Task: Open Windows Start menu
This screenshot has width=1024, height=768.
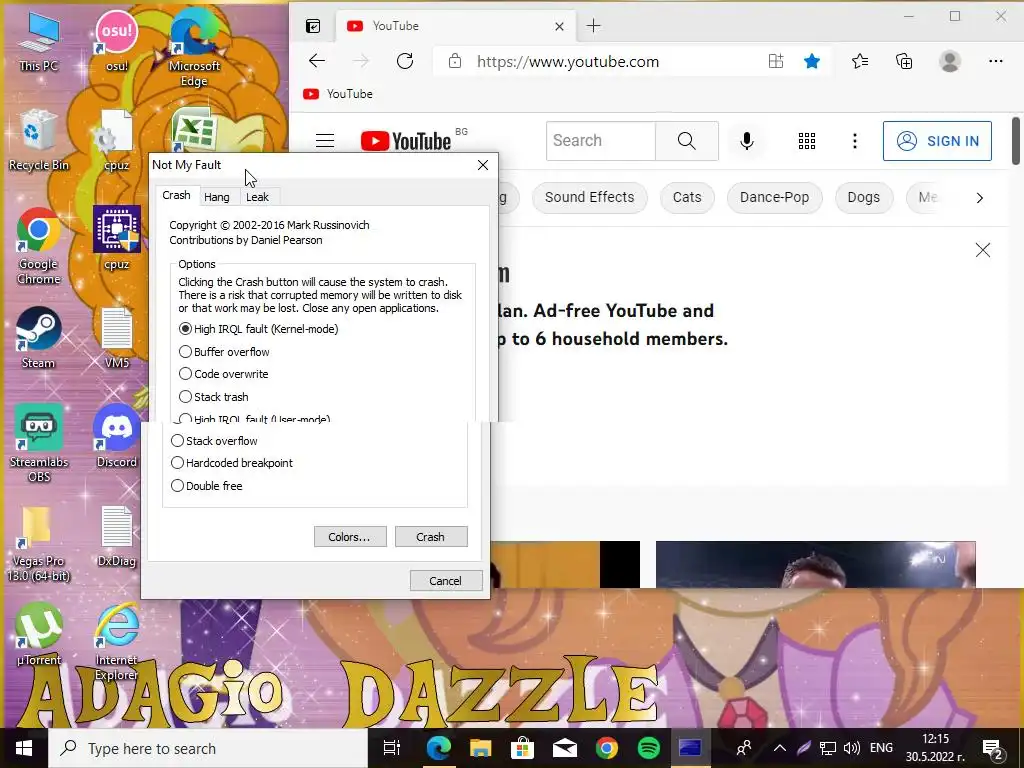Action: pyautogui.click(x=24, y=748)
